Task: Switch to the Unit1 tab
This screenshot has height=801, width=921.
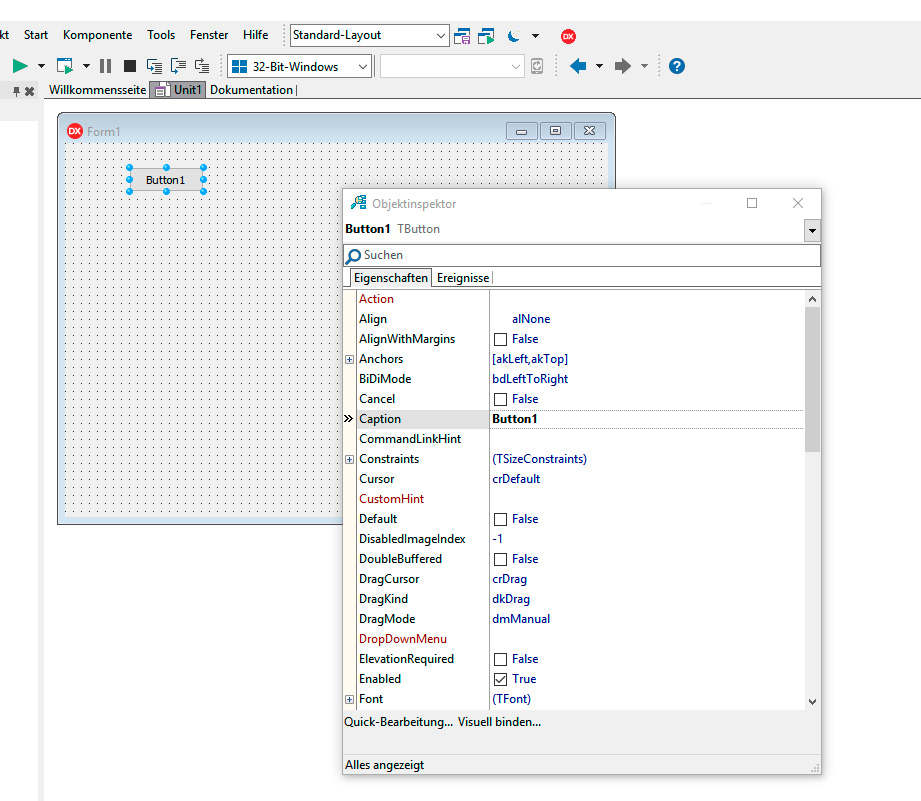Action: (178, 90)
